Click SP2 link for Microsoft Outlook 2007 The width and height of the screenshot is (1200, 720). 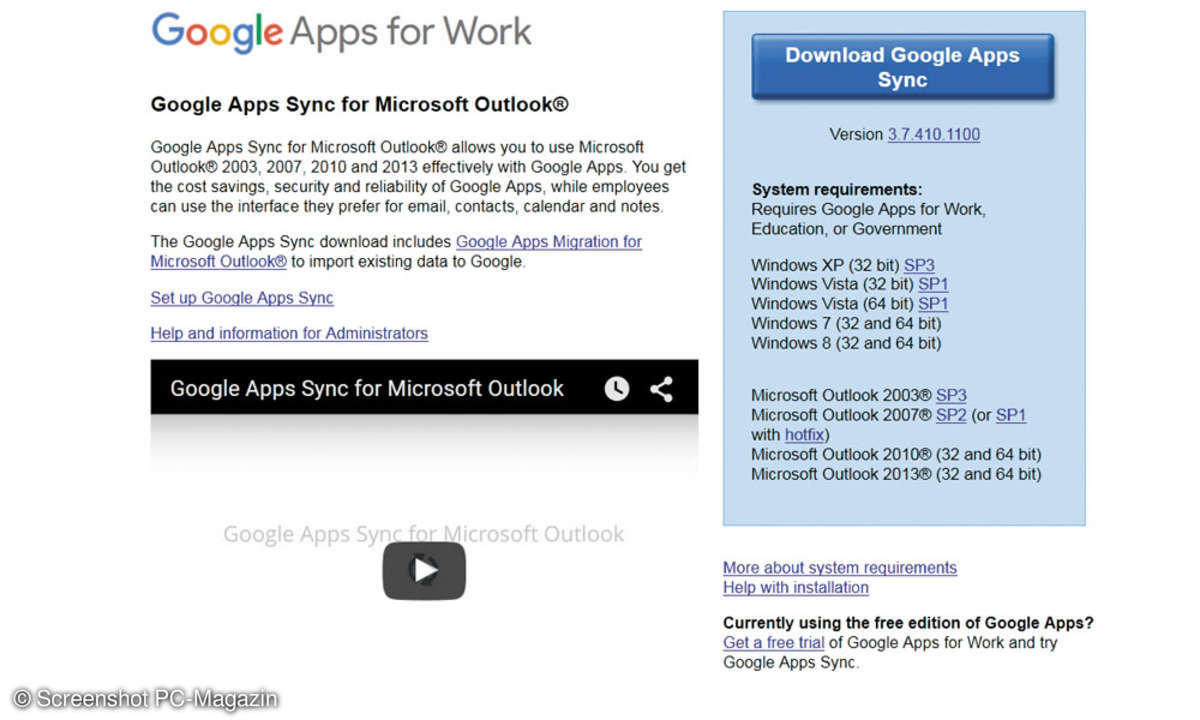point(951,415)
